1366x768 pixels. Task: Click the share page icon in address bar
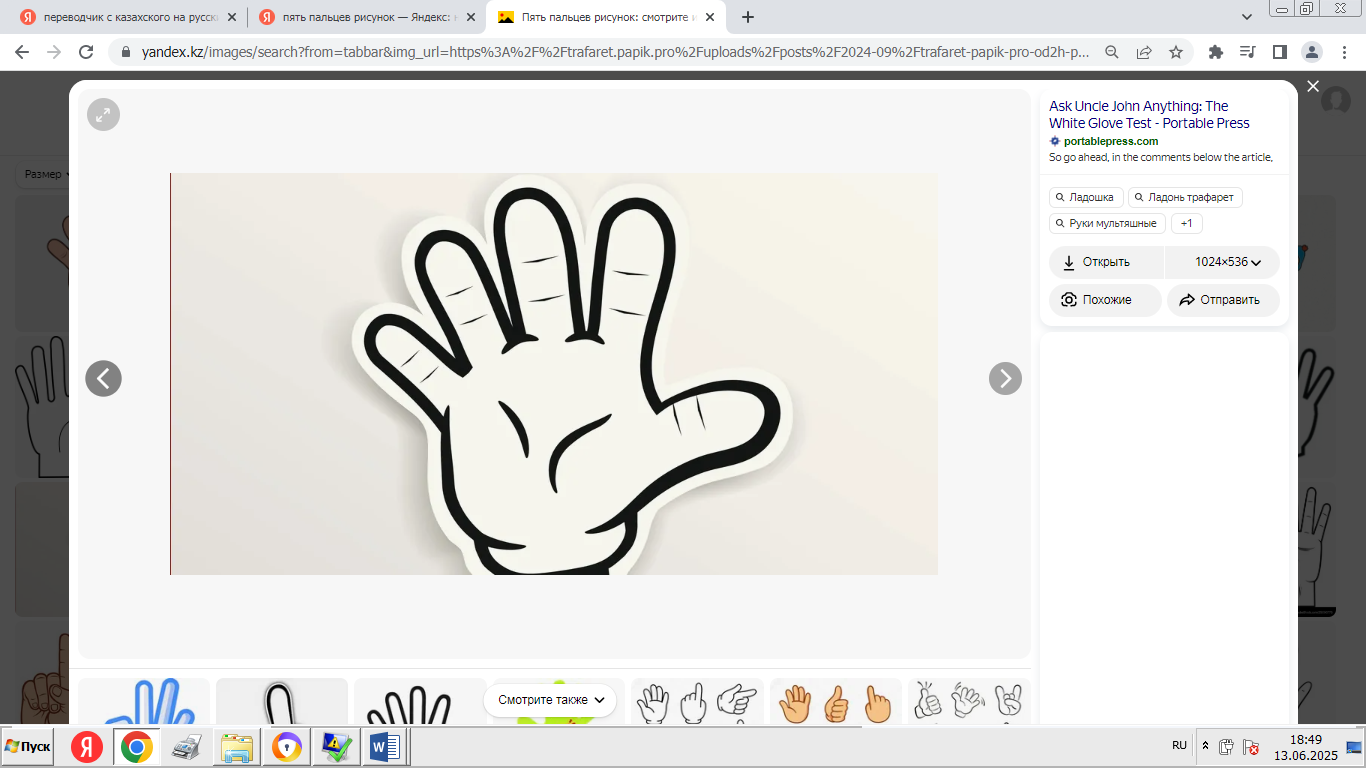(x=1144, y=52)
